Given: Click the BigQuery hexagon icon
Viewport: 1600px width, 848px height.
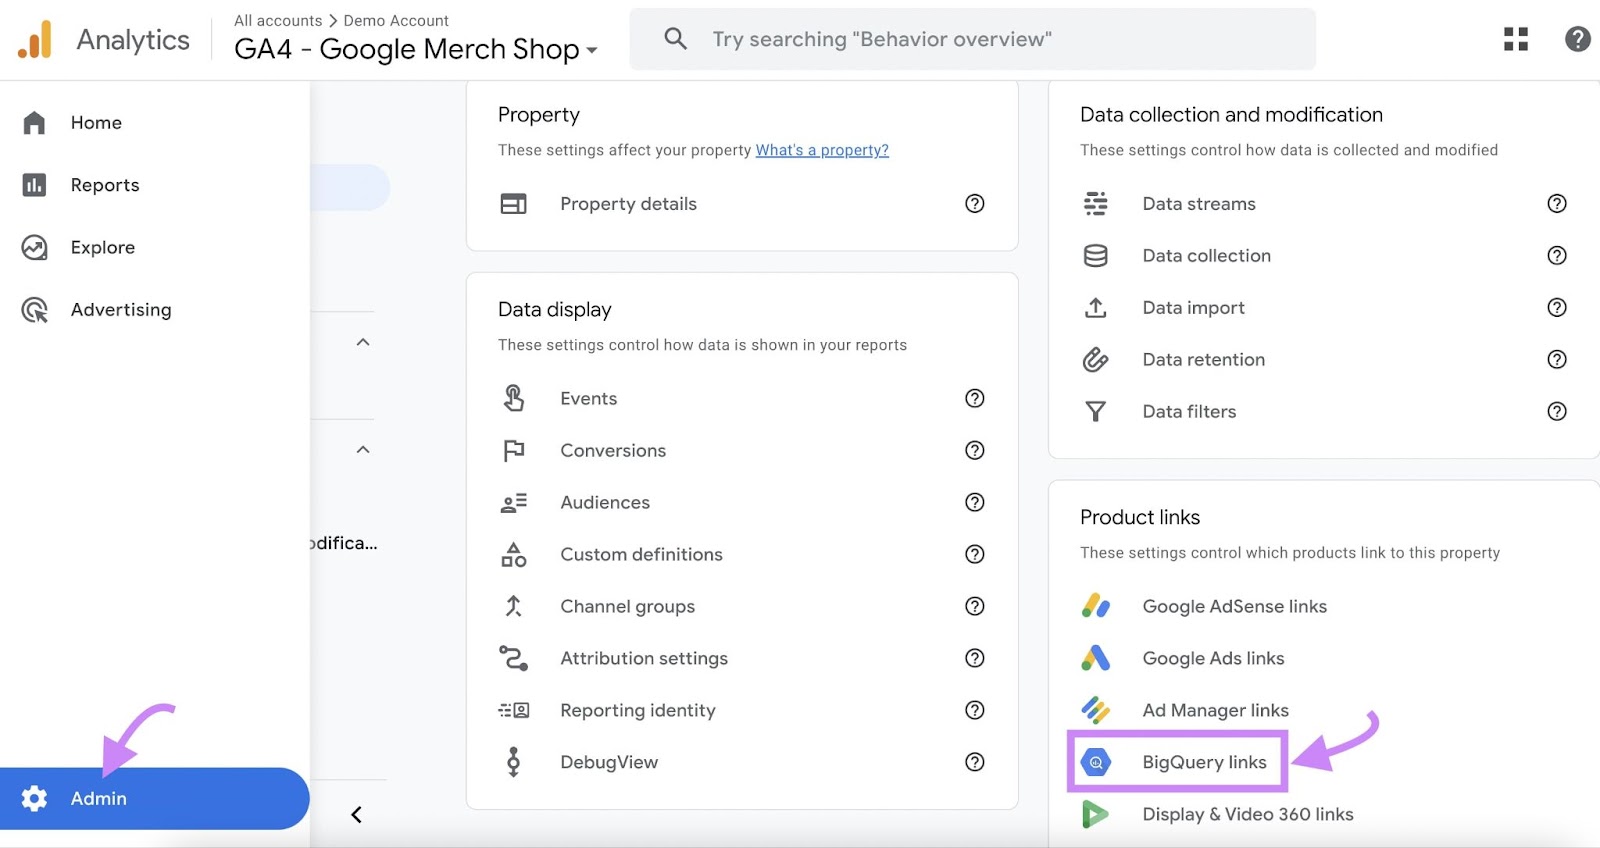Looking at the screenshot, I should (1096, 762).
